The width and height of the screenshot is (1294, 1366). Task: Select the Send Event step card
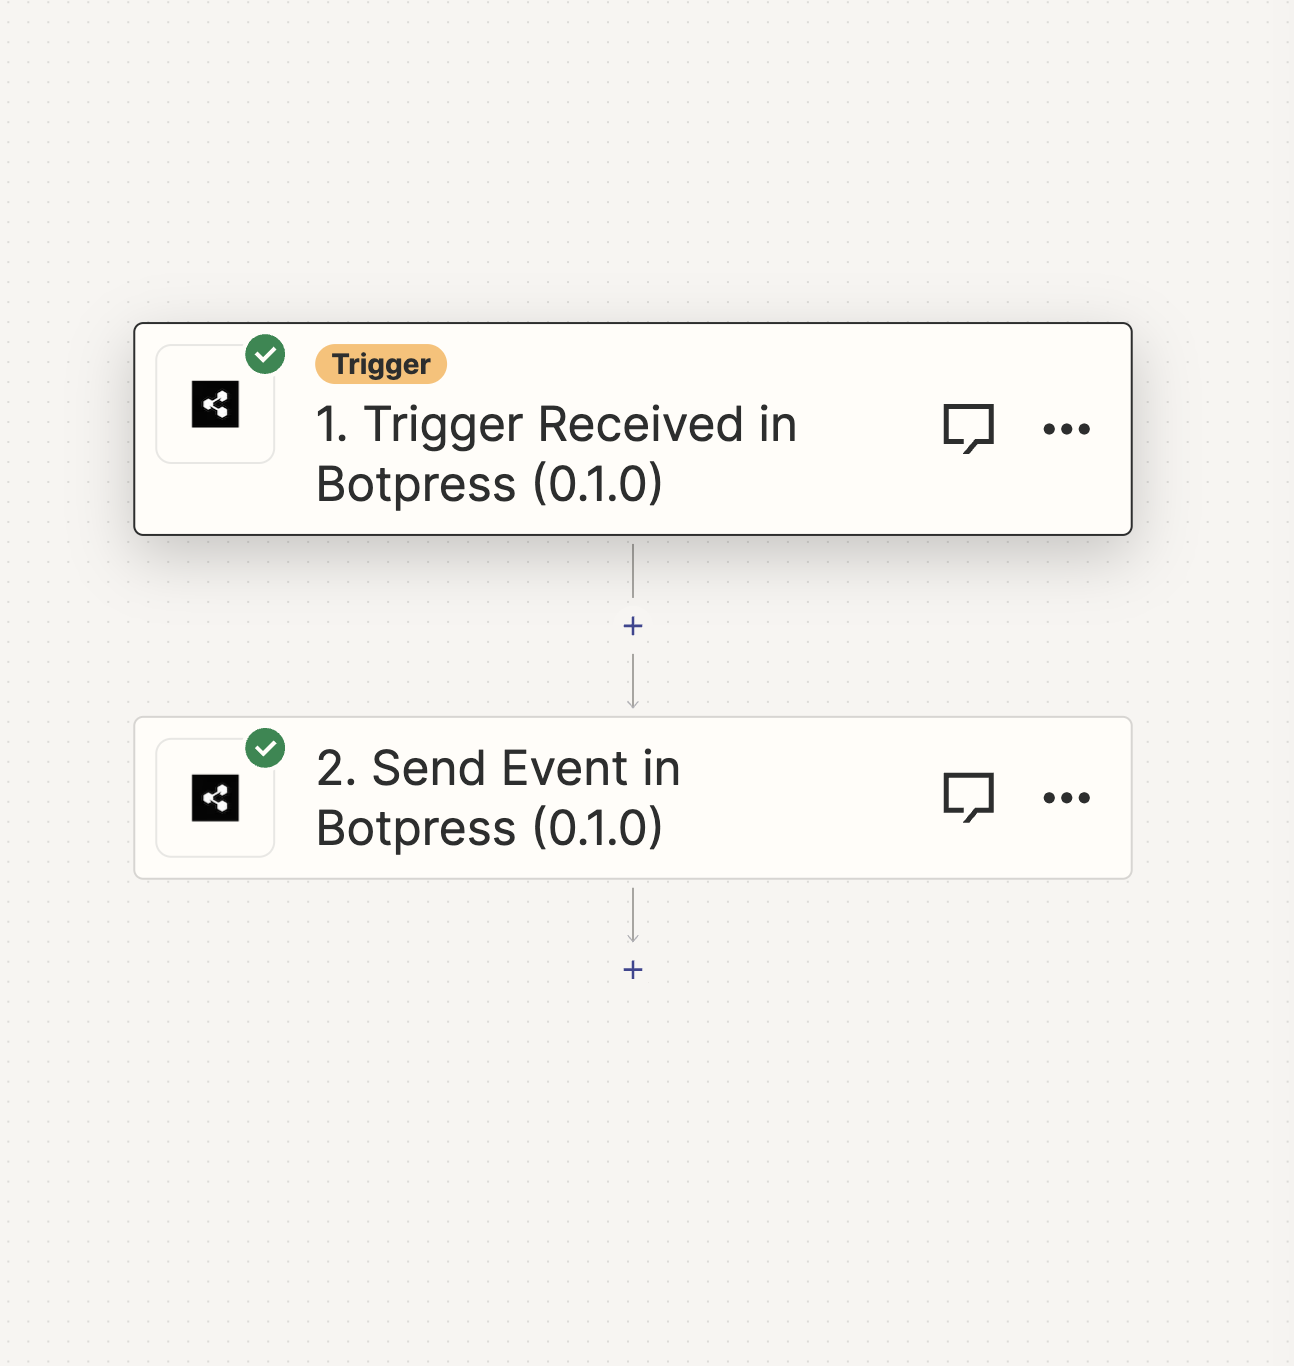pos(633,798)
